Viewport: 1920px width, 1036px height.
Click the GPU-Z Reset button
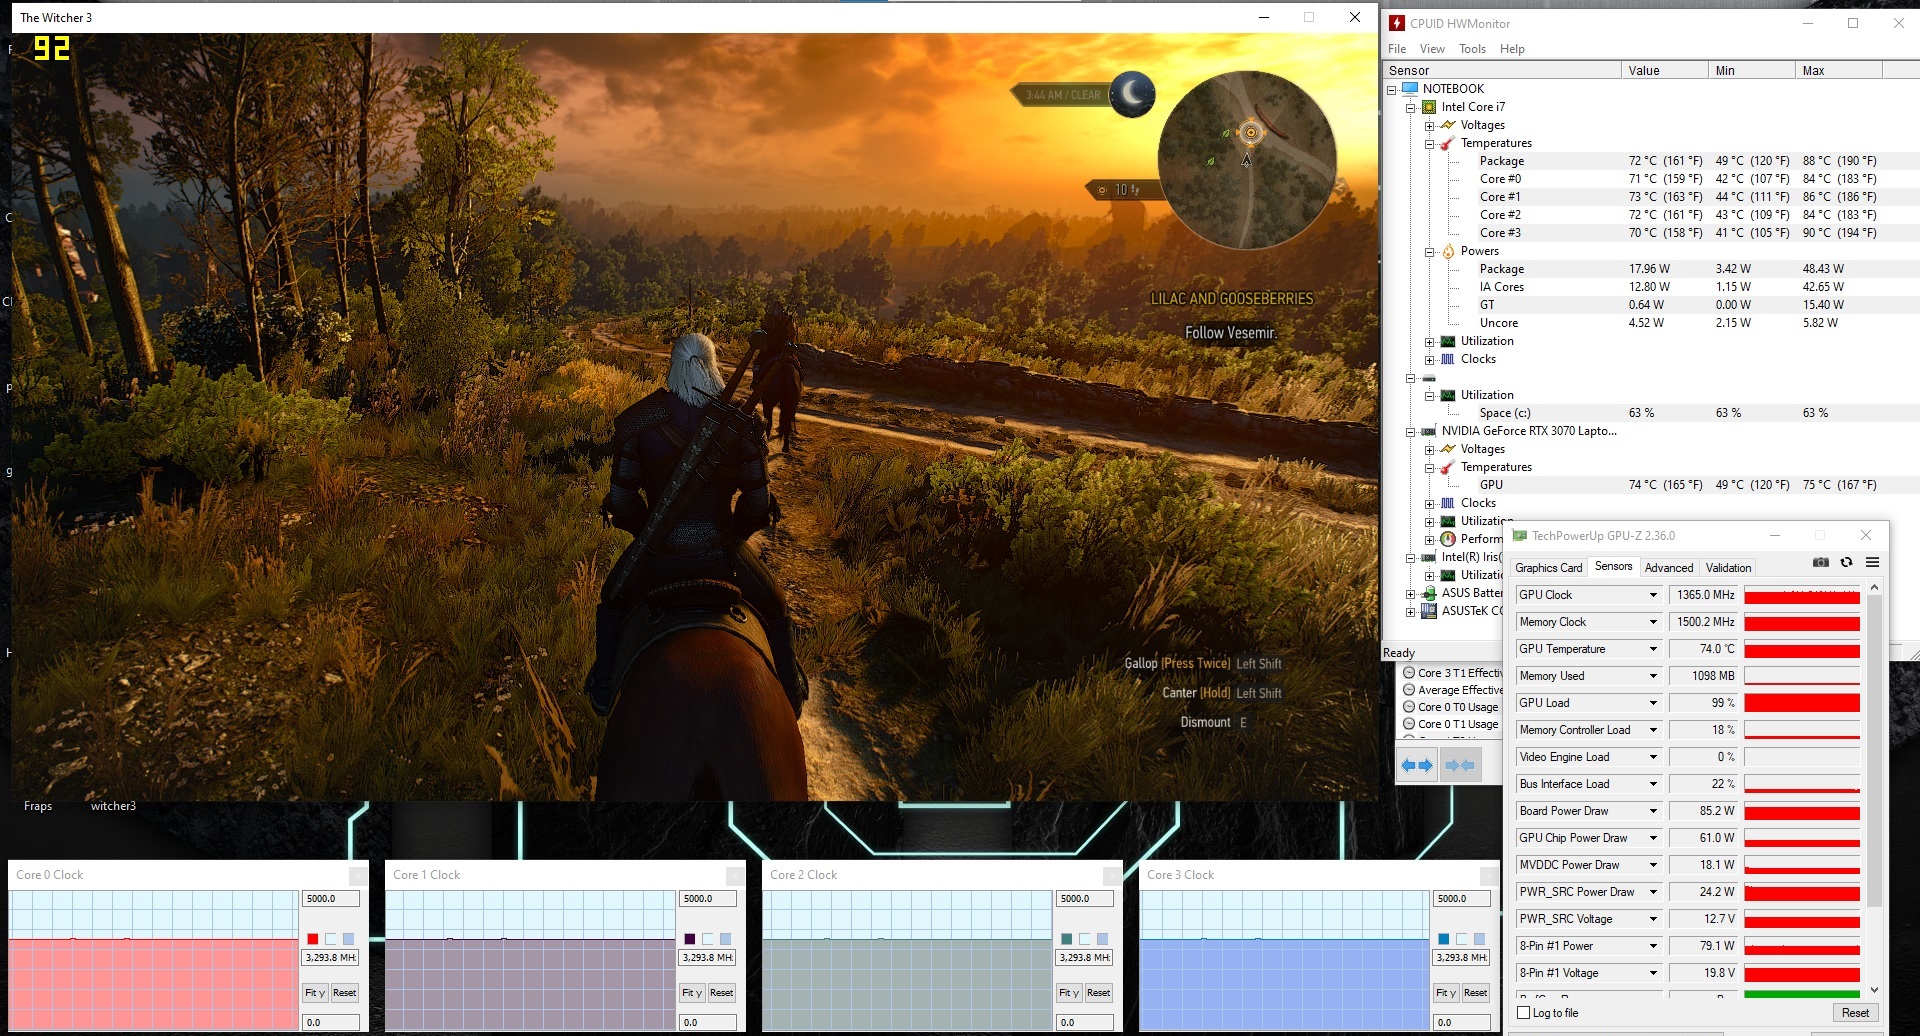1855,1013
